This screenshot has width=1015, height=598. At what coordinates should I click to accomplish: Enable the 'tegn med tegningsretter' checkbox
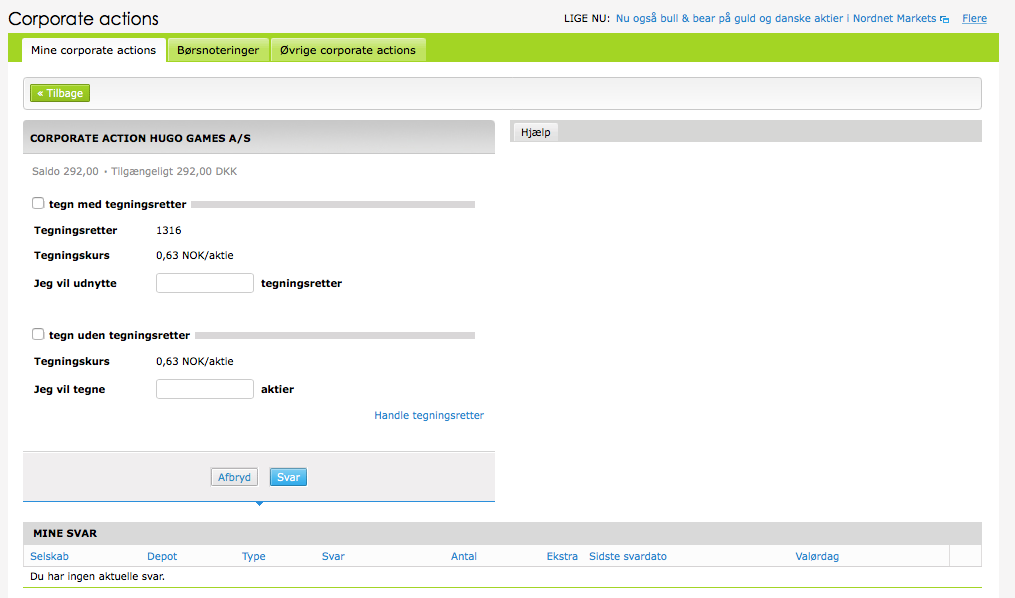coord(38,203)
